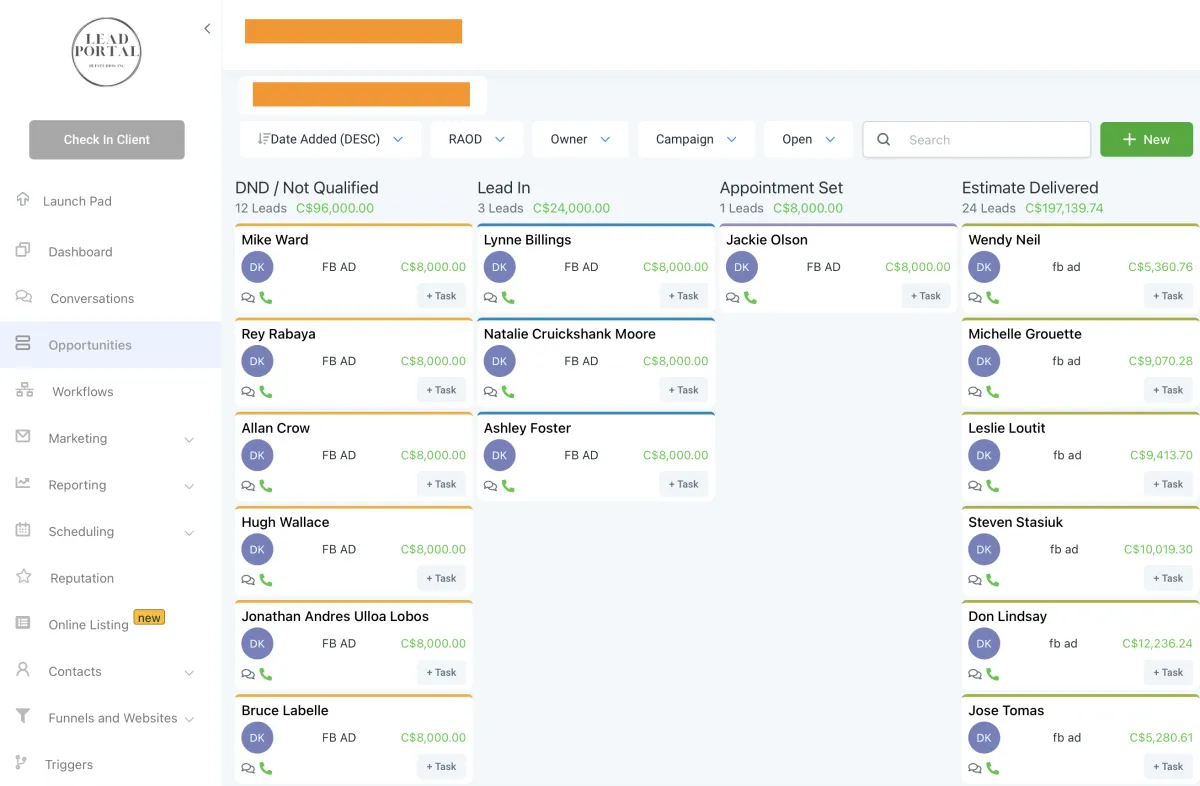1200x786 pixels.
Task: Click the Workflows hierarchy icon
Action: (24, 390)
